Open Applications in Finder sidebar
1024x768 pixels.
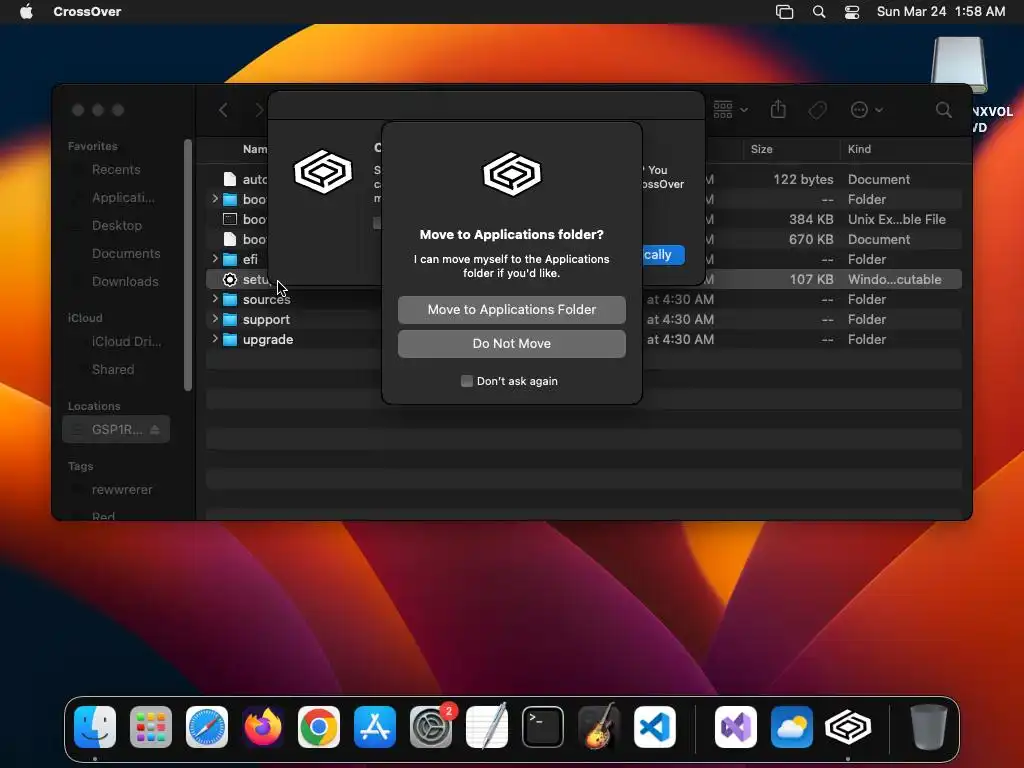123,197
